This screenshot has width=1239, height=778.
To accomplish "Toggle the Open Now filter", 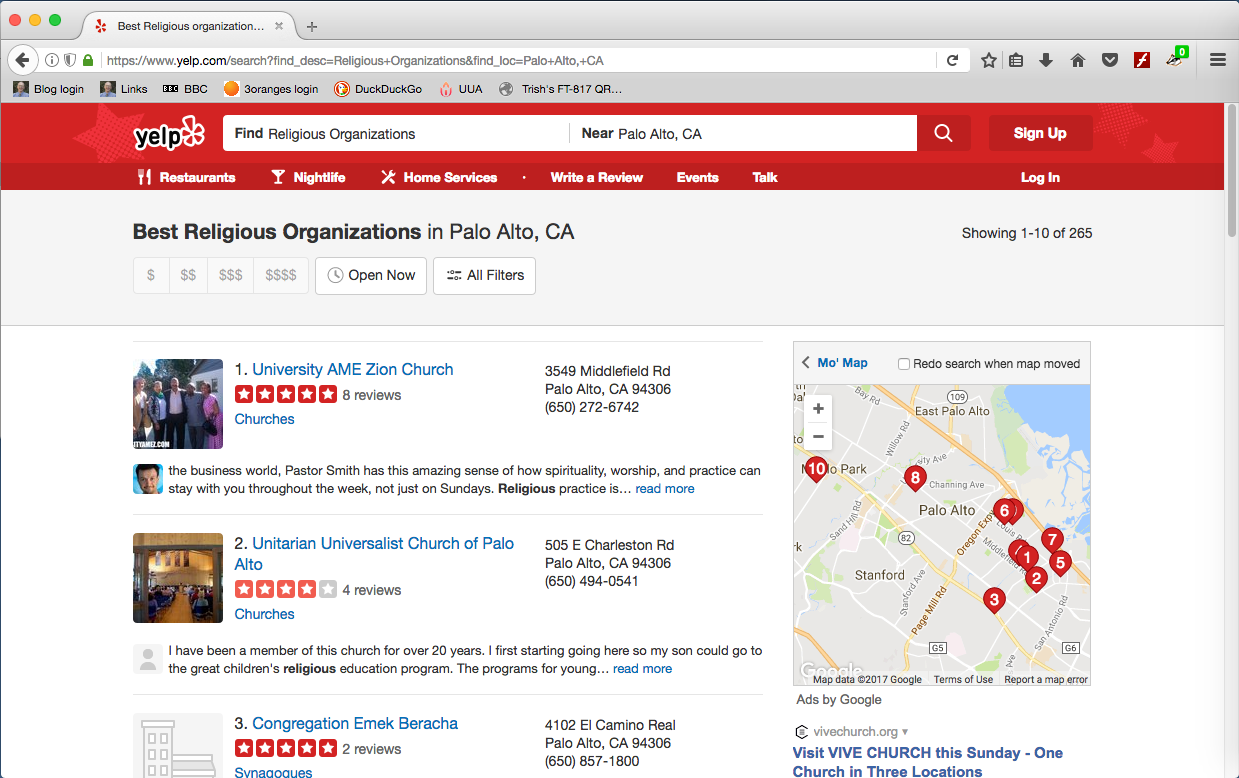I will (371, 275).
